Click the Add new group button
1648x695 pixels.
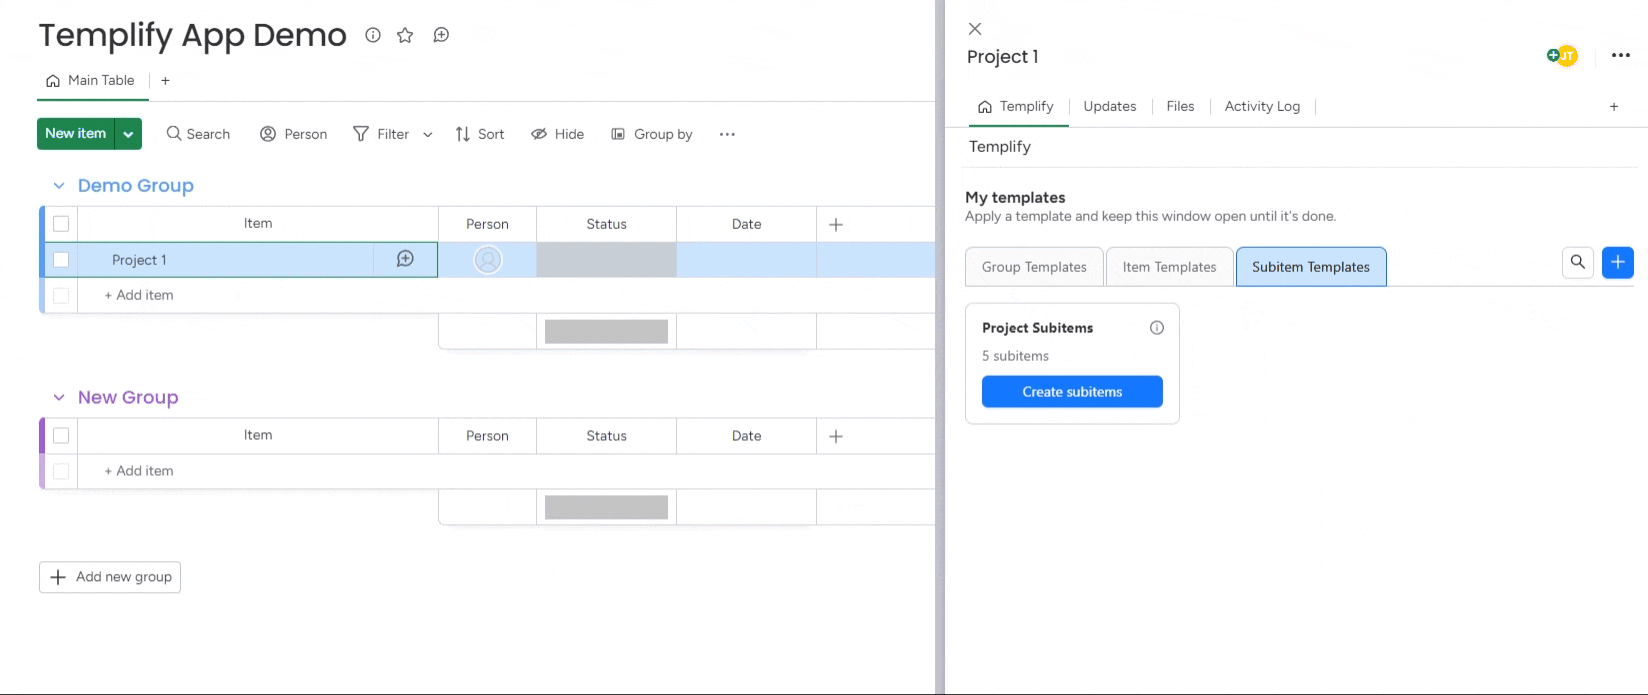[110, 577]
